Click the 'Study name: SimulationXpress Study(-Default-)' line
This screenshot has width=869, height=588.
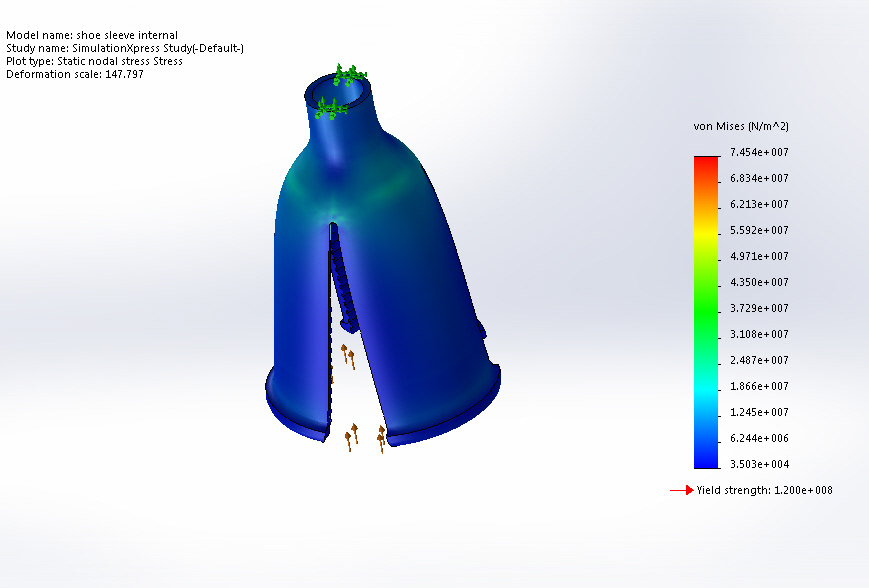point(125,48)
